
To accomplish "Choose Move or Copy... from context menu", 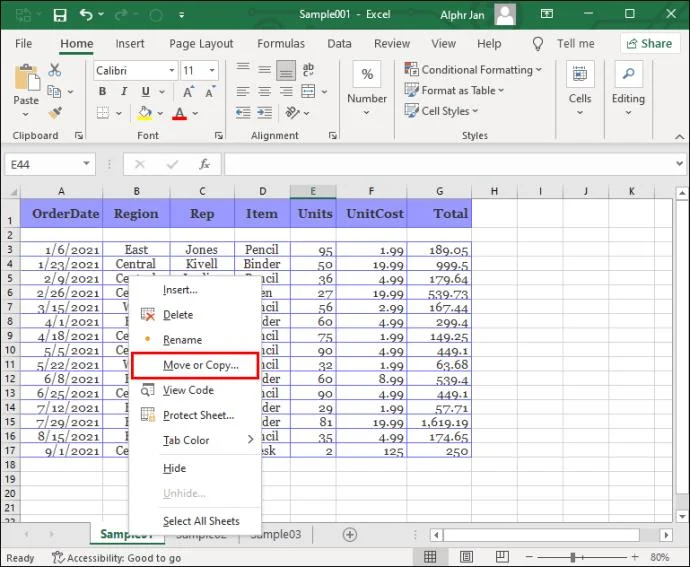I will 195,365.
